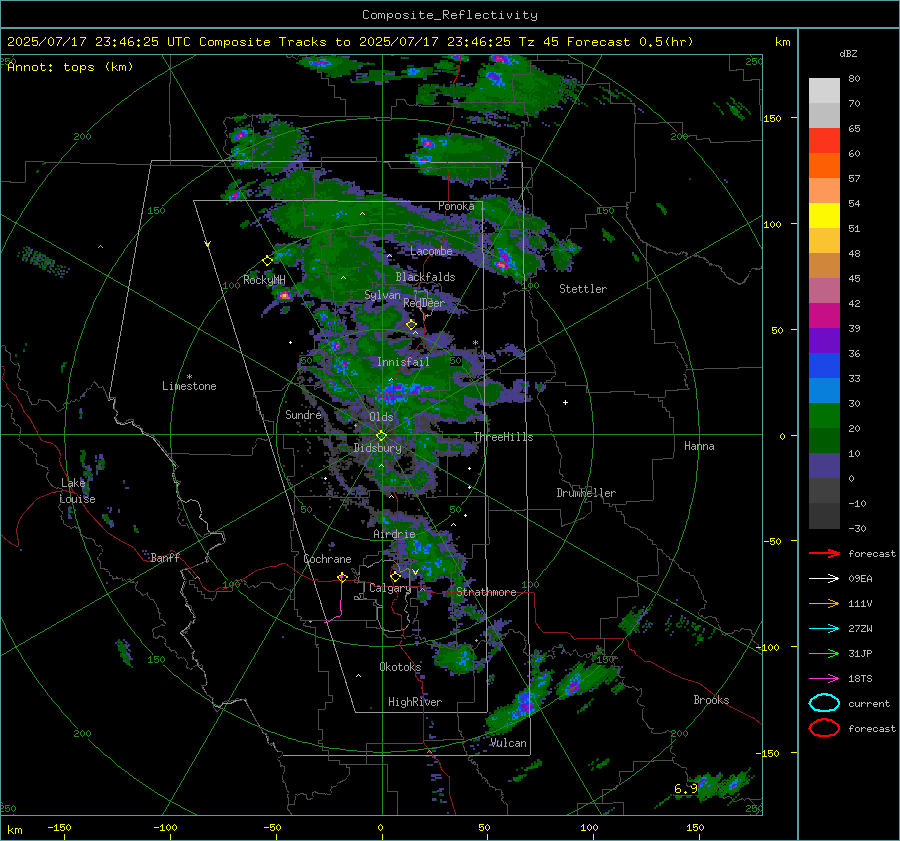
Task: Click the Calgary city label
Action: coord(390,588)
